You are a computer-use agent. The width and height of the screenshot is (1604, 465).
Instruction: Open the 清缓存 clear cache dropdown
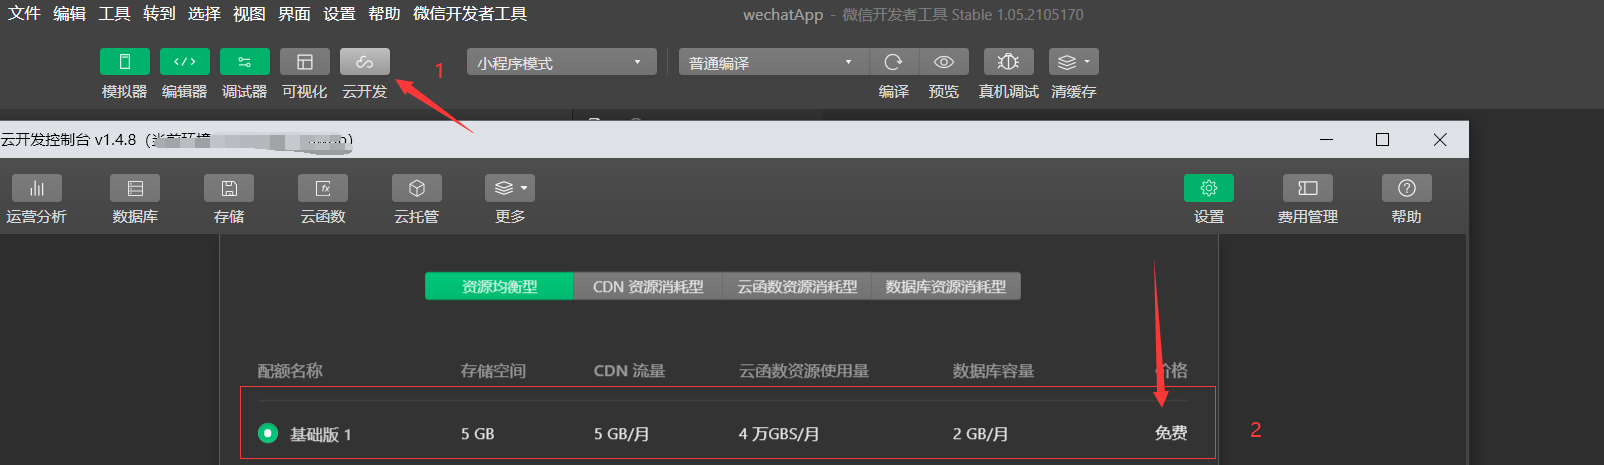click(1074, 62)
